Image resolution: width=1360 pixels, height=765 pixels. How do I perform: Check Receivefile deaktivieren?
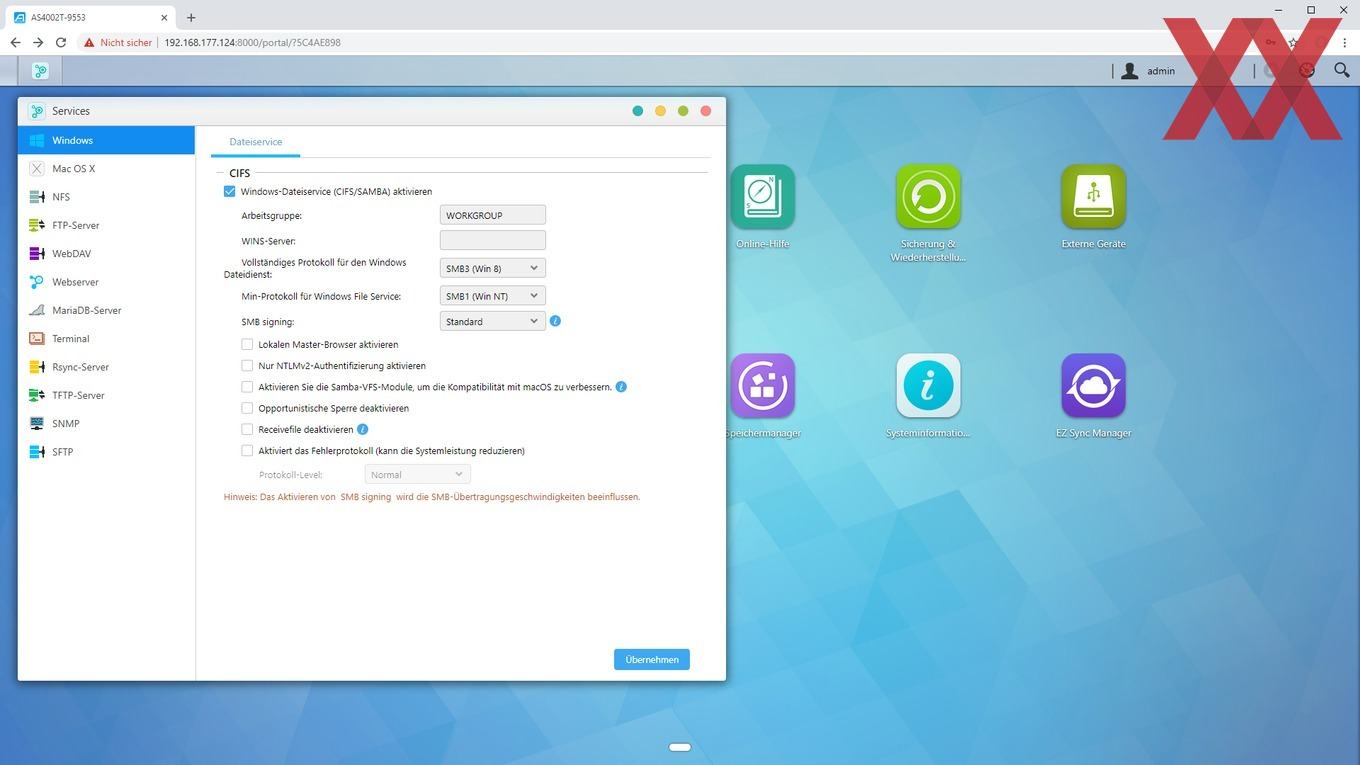247,429
